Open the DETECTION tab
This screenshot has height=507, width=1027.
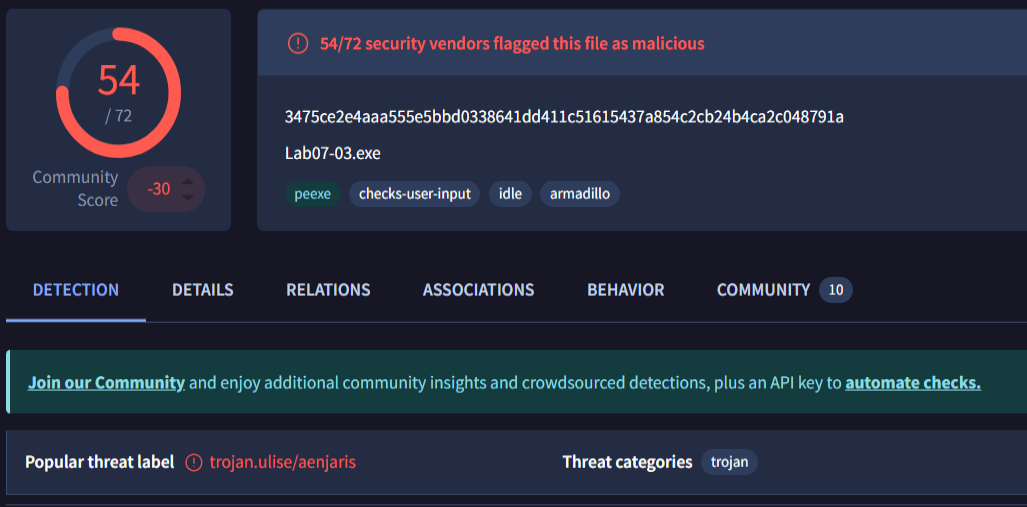76,290
